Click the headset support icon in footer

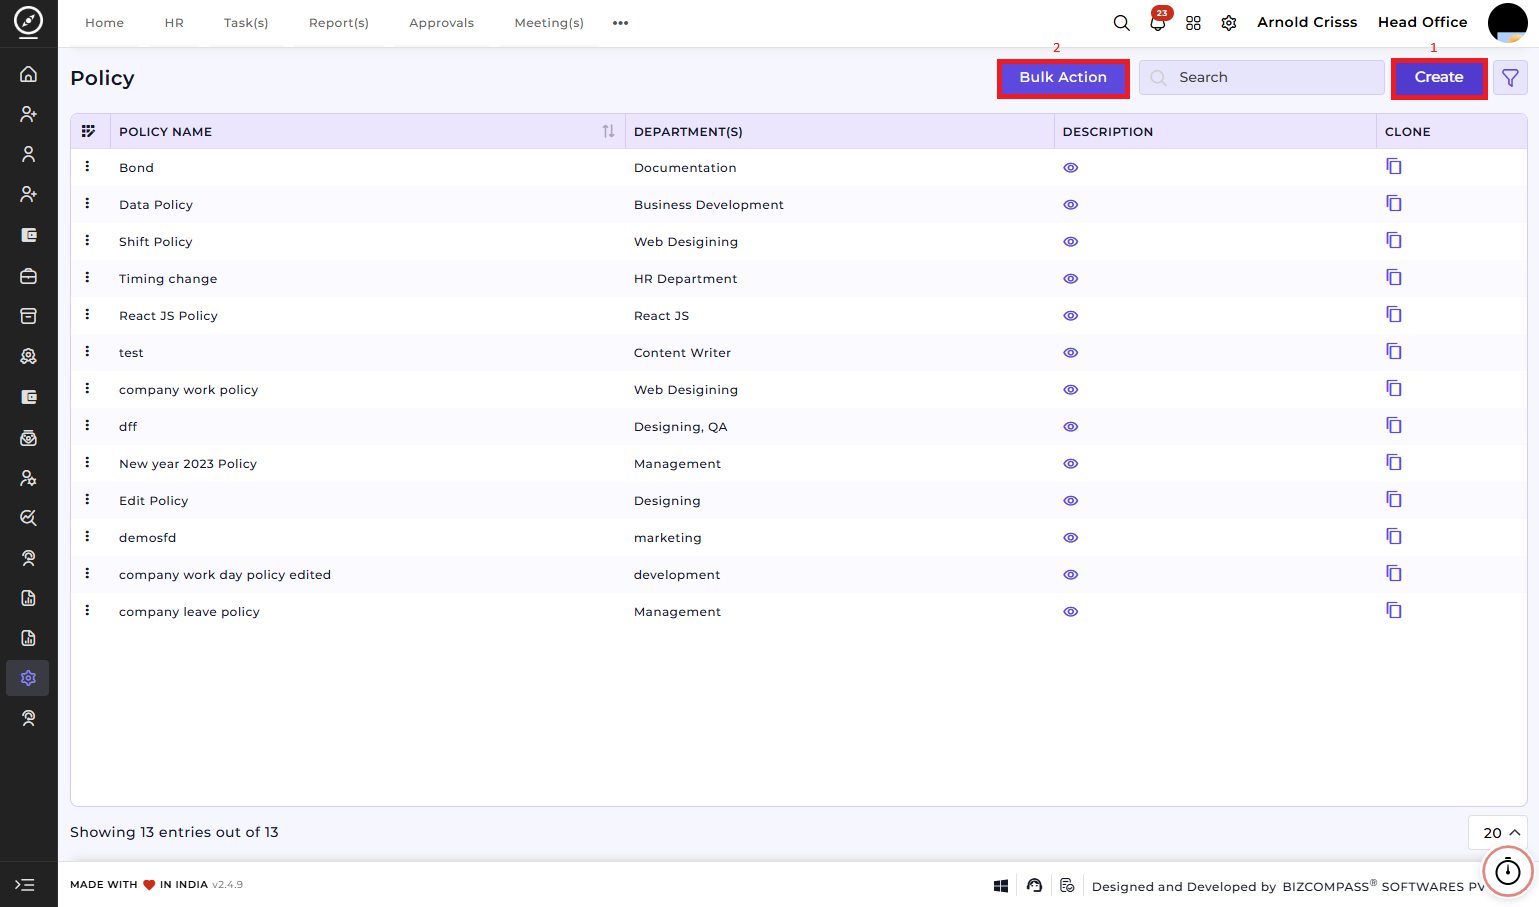click(1034, 885)
